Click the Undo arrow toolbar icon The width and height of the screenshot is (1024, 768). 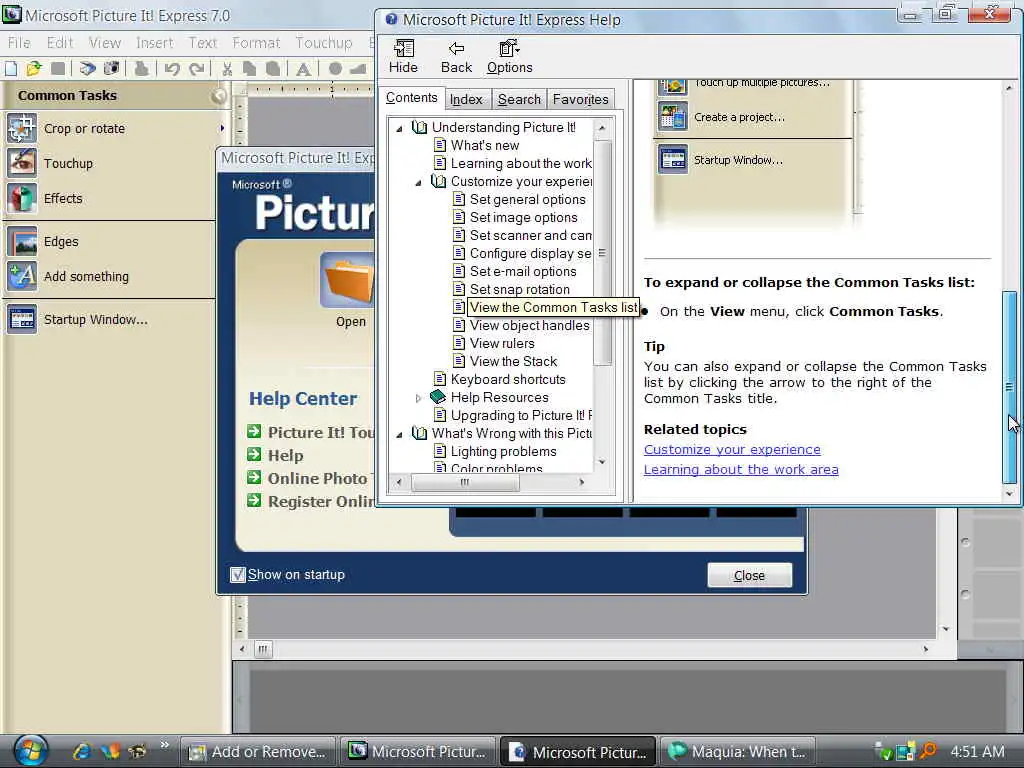tap(172, 69)
